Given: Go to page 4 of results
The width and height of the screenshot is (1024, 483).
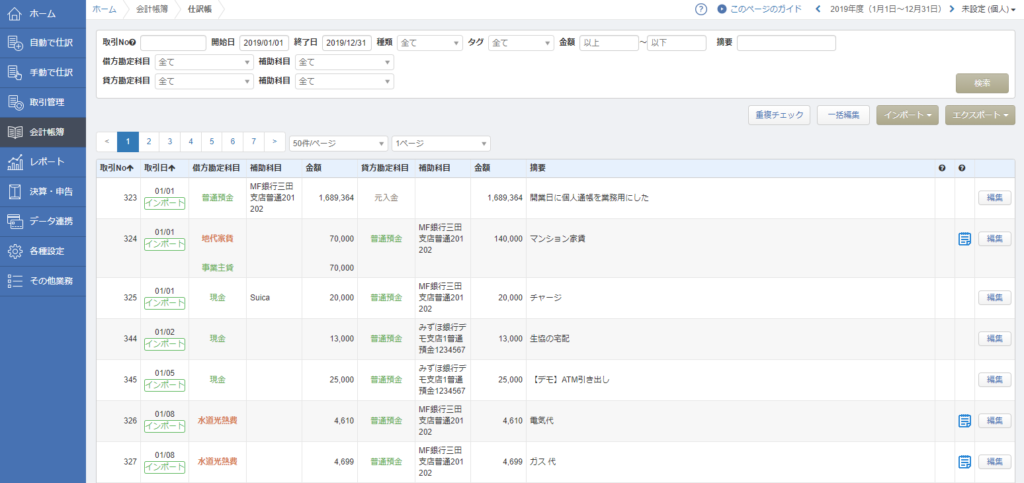Looking at the screenshot, I should [x=191, y=141].
